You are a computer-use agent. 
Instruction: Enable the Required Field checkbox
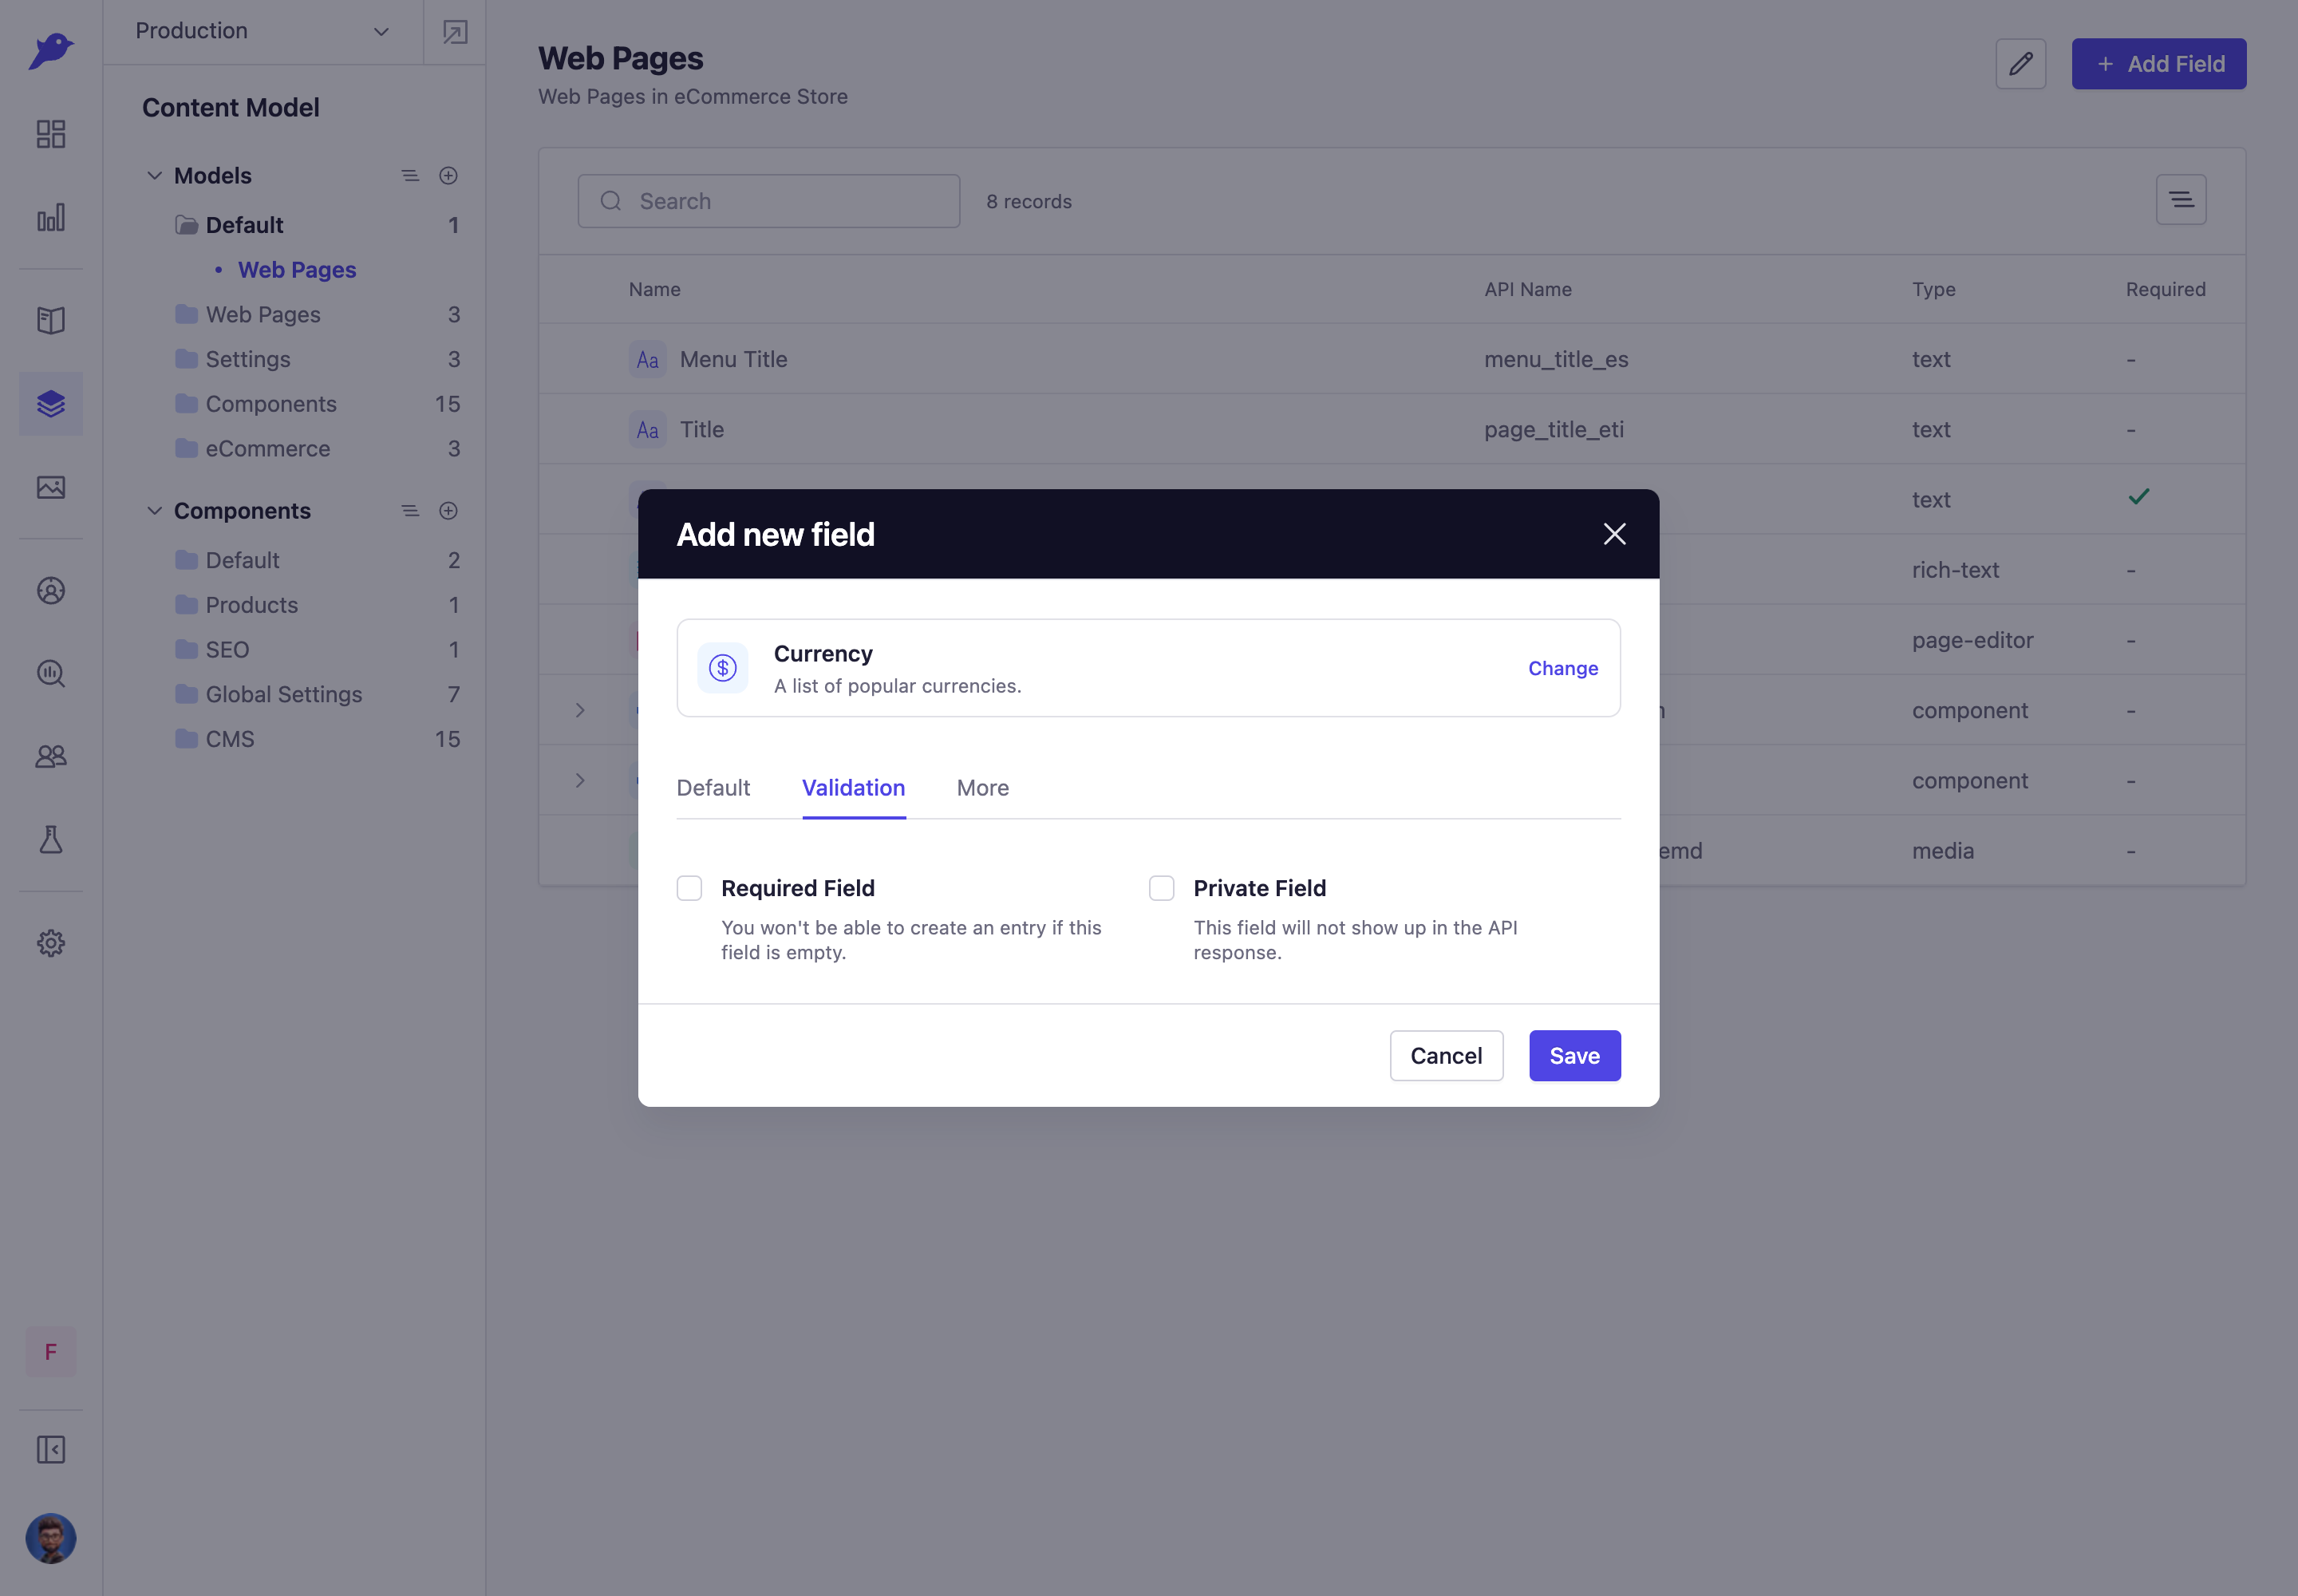pyautogui.click(x=689, y=888)
